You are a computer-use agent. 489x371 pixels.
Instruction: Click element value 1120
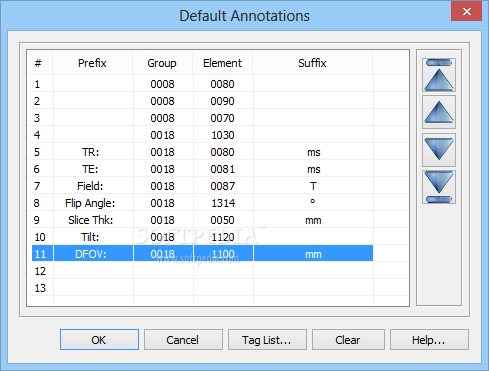pyautogui.click(x=223, y=237)
